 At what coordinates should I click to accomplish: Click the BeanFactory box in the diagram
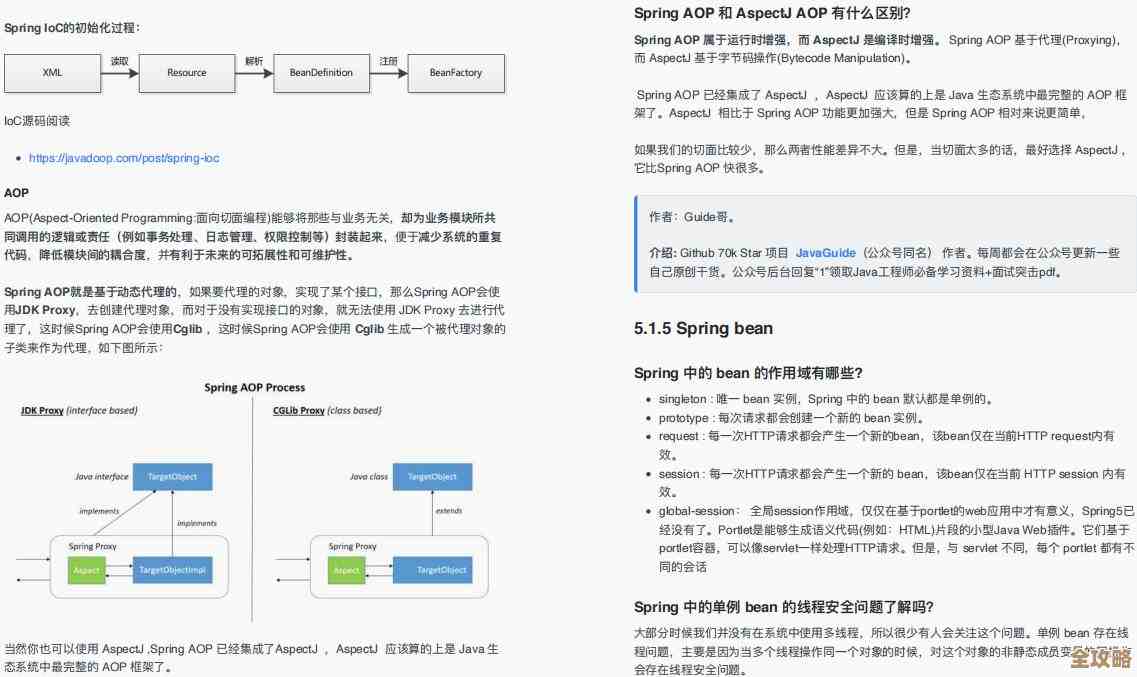pyautogui.click(x=456, y=72)
